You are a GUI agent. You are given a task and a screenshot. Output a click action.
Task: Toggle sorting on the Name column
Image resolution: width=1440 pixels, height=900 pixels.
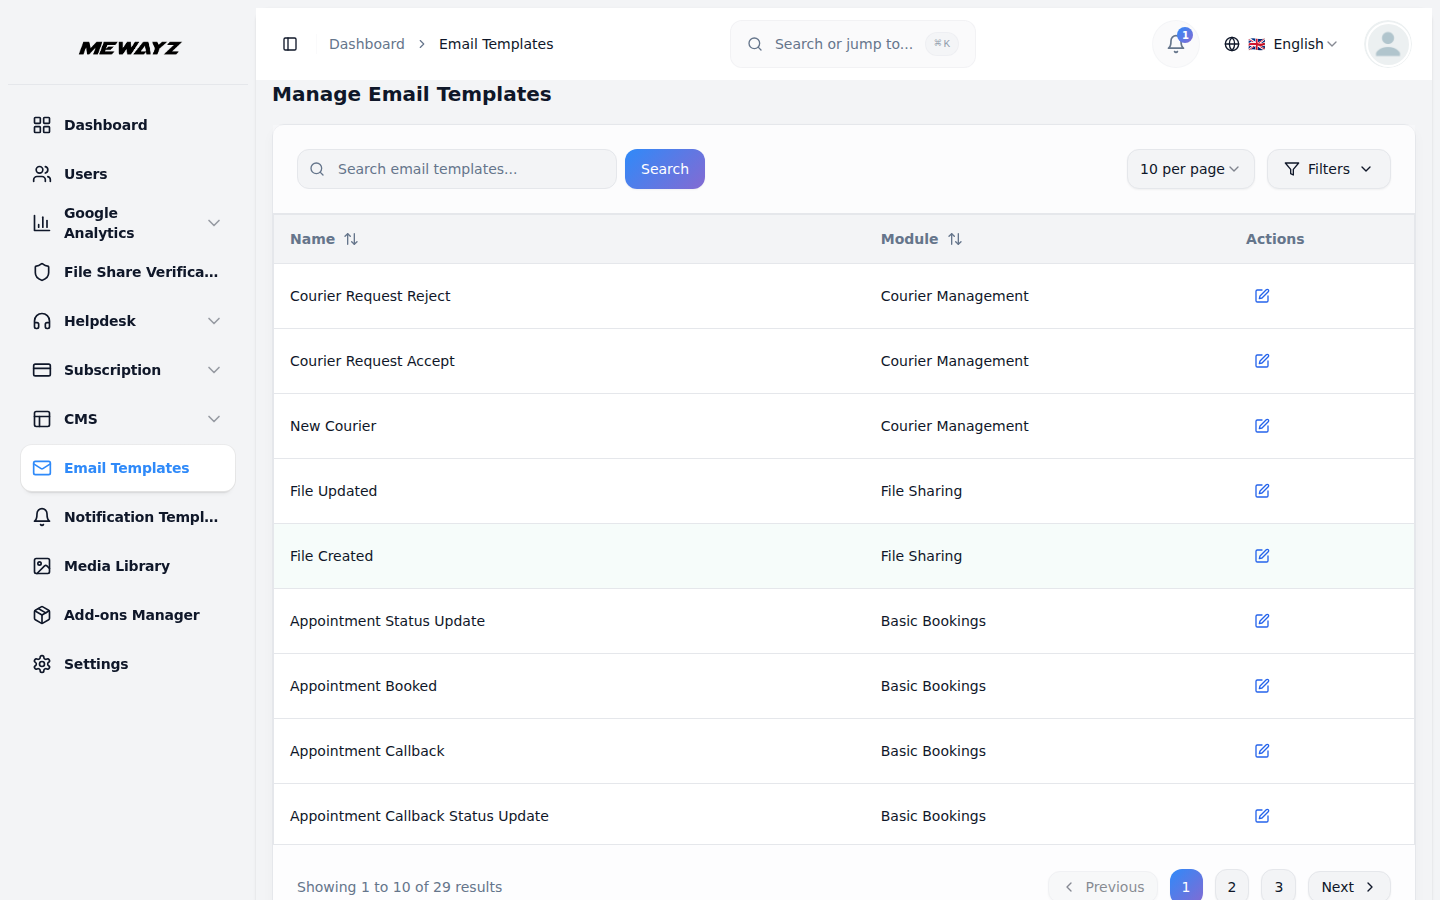350,239
